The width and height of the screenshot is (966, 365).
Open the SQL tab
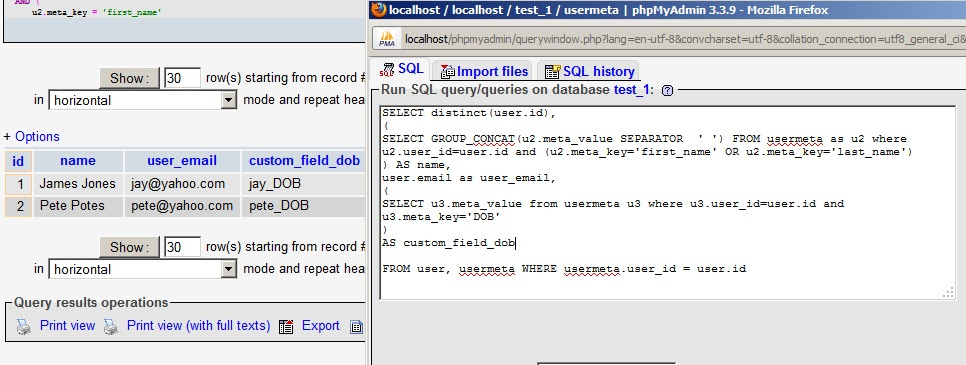402,70
